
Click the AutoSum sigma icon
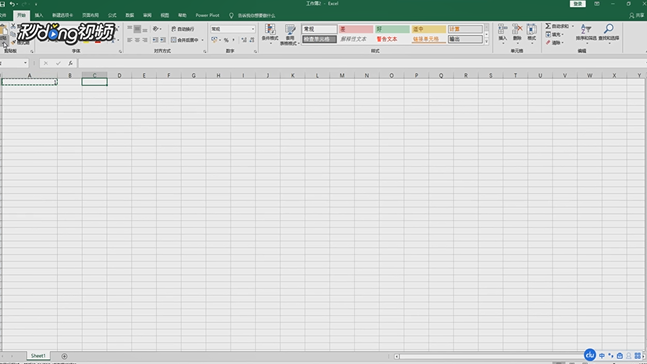(x=548, y=26)
